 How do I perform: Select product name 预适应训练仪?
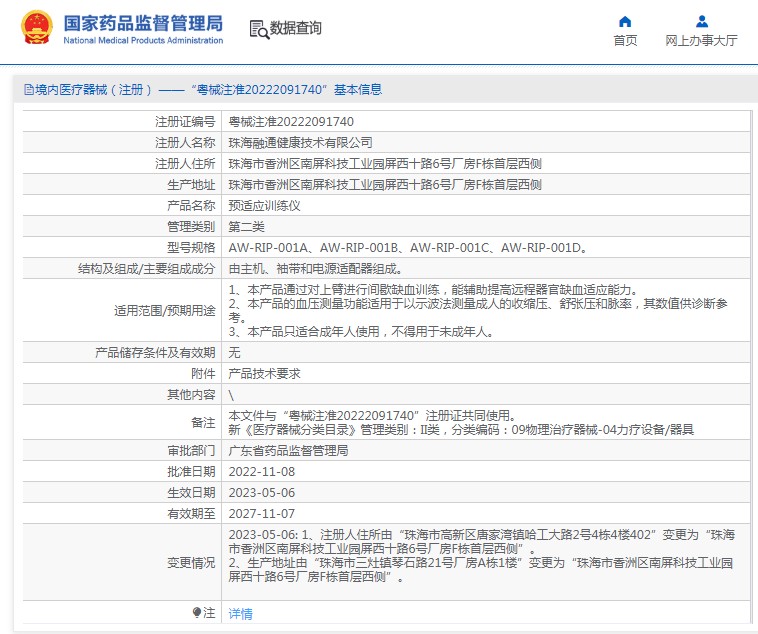264,206
